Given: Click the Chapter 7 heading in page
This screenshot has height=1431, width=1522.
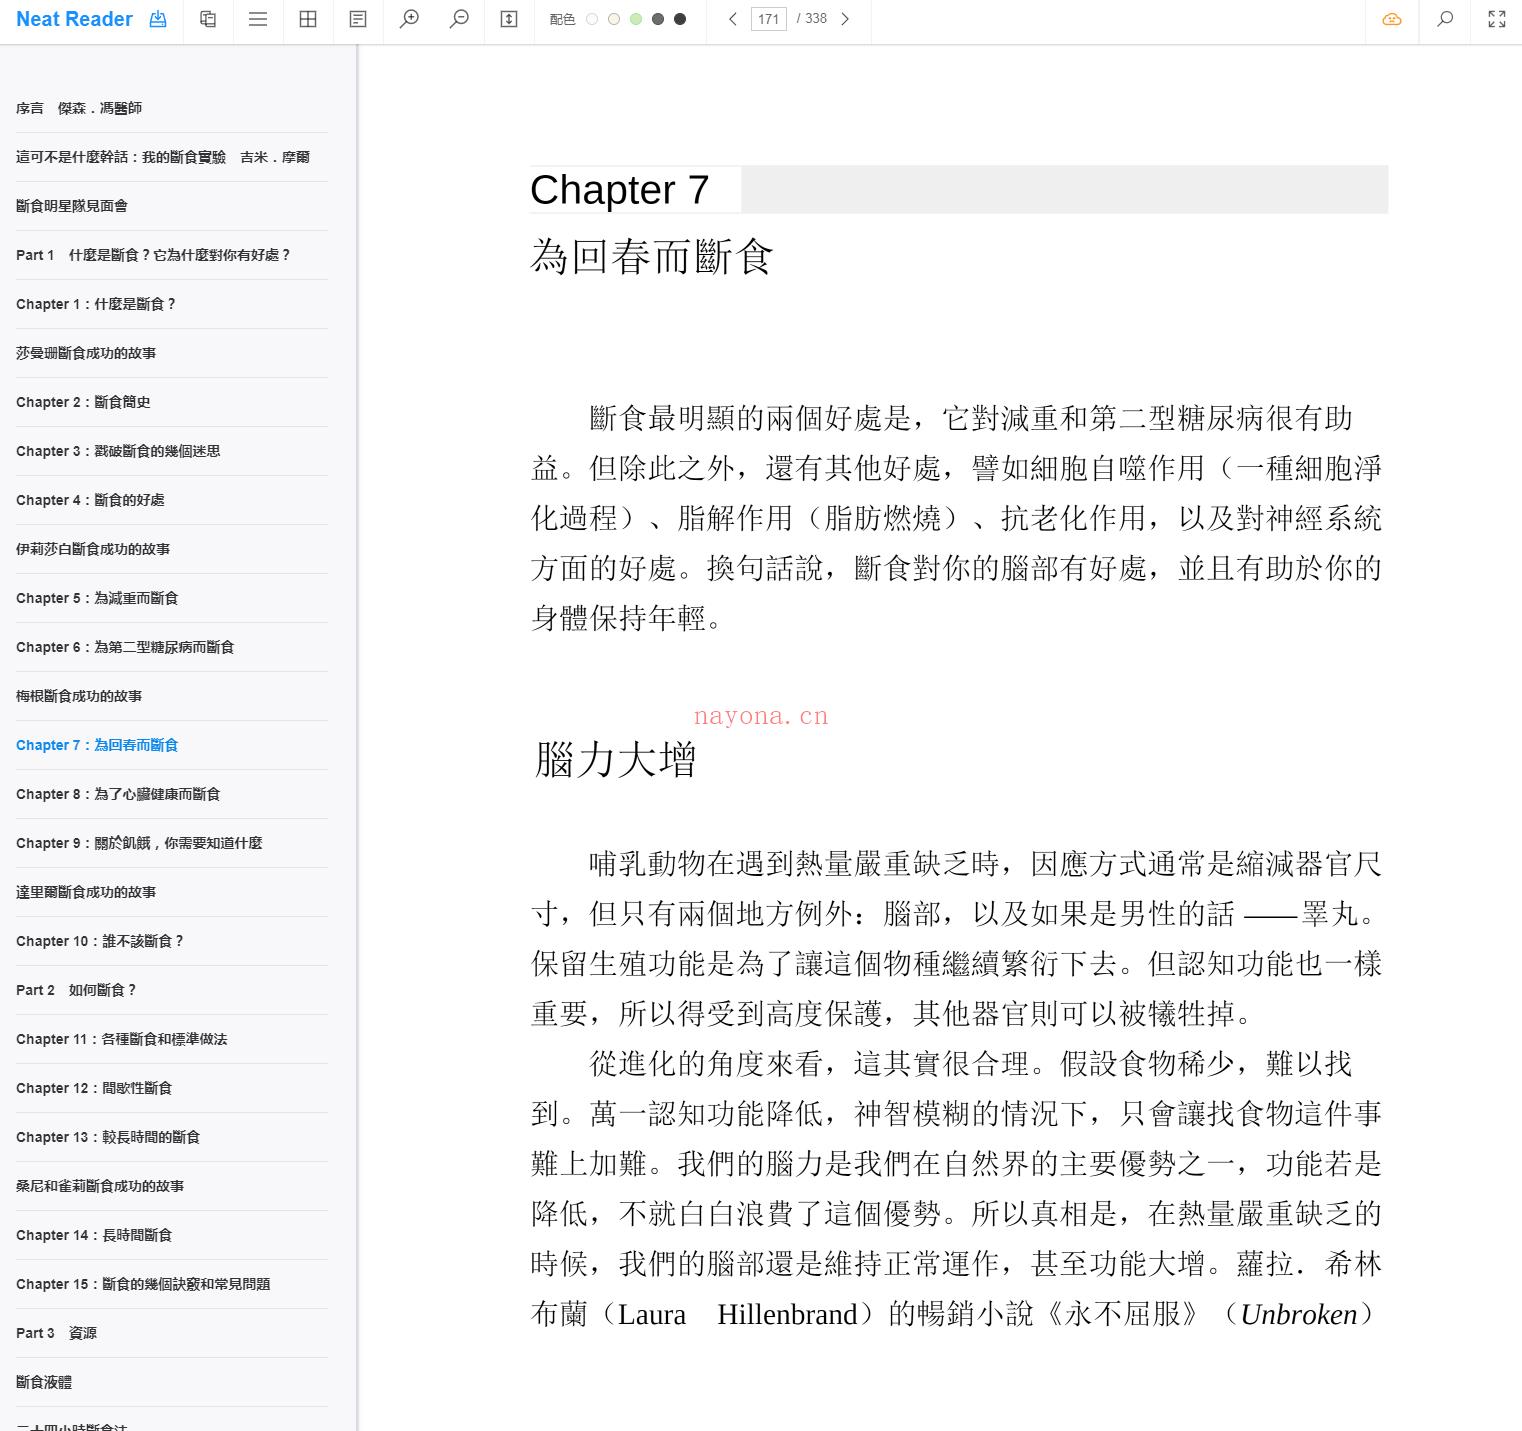Looking at the screenshot, I should 620,190.
